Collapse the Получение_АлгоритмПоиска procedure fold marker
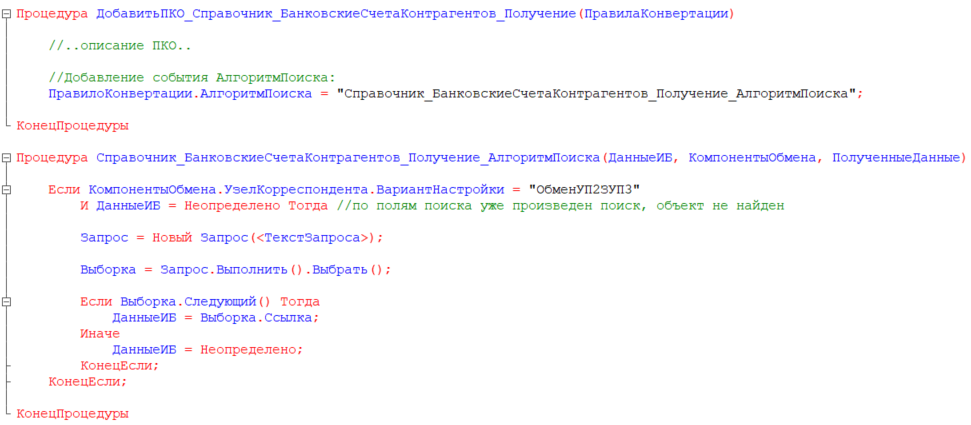Image resolution: width=971 pixels, height=425 pixels. [7, 158]
